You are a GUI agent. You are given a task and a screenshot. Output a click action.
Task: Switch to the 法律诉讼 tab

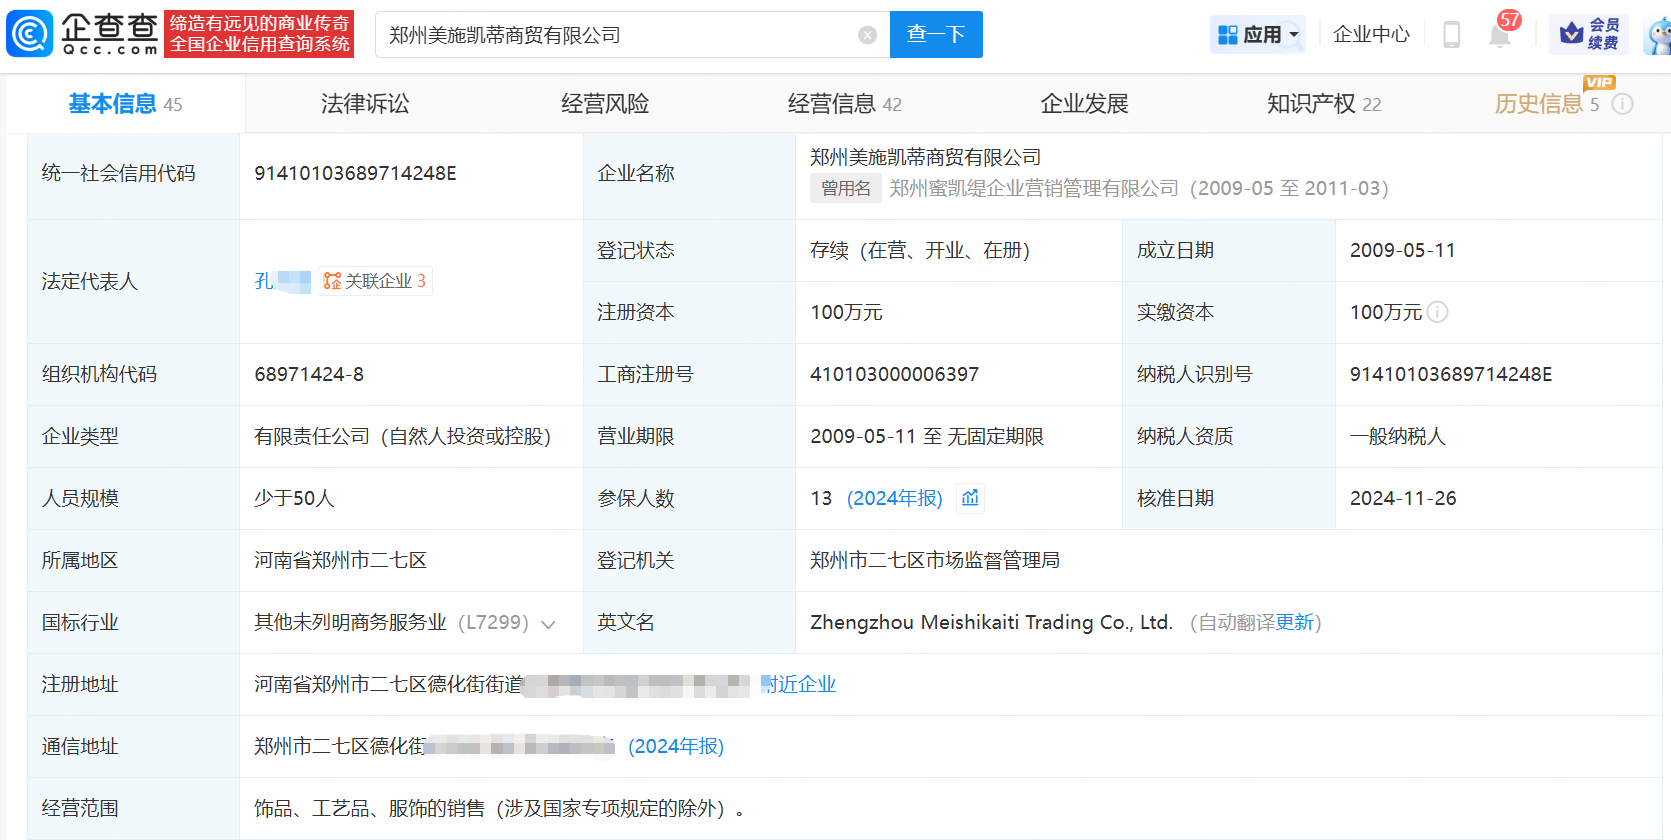pyautogui.click(x=365, y=104)
